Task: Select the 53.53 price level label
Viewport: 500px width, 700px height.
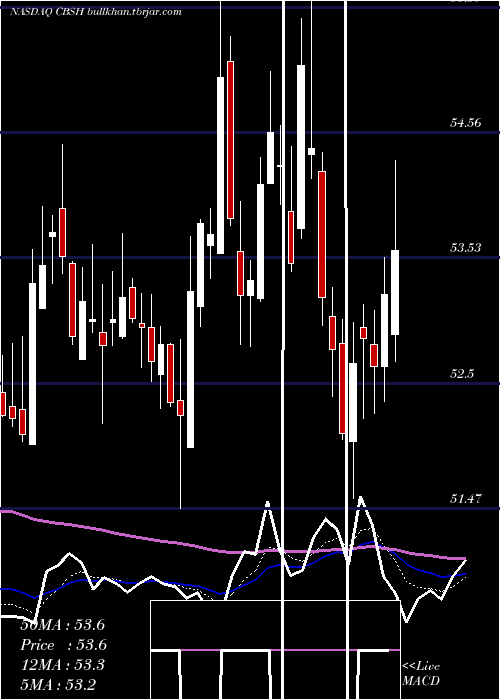Action: (x=466, y=247)
